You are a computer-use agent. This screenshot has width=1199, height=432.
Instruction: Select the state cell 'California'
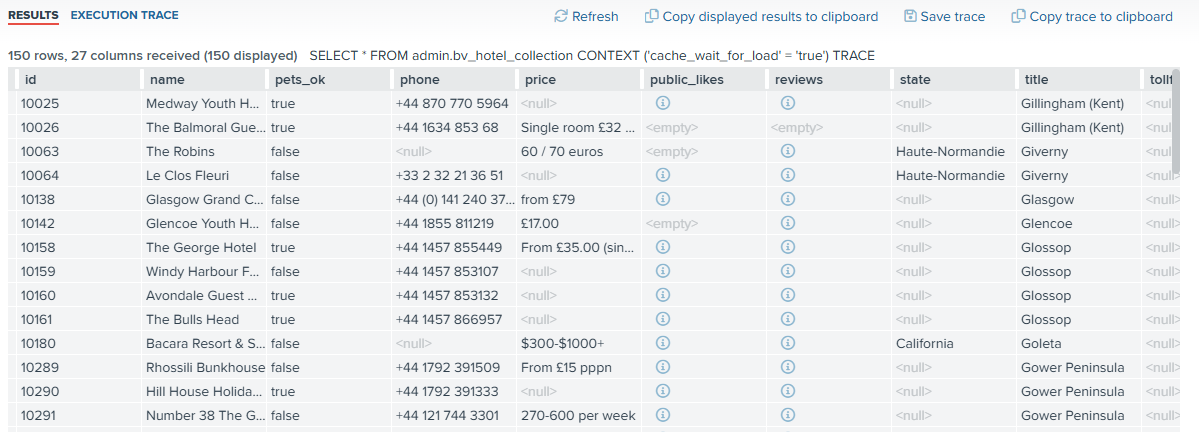pyautogui.click(x=952, y=343)
